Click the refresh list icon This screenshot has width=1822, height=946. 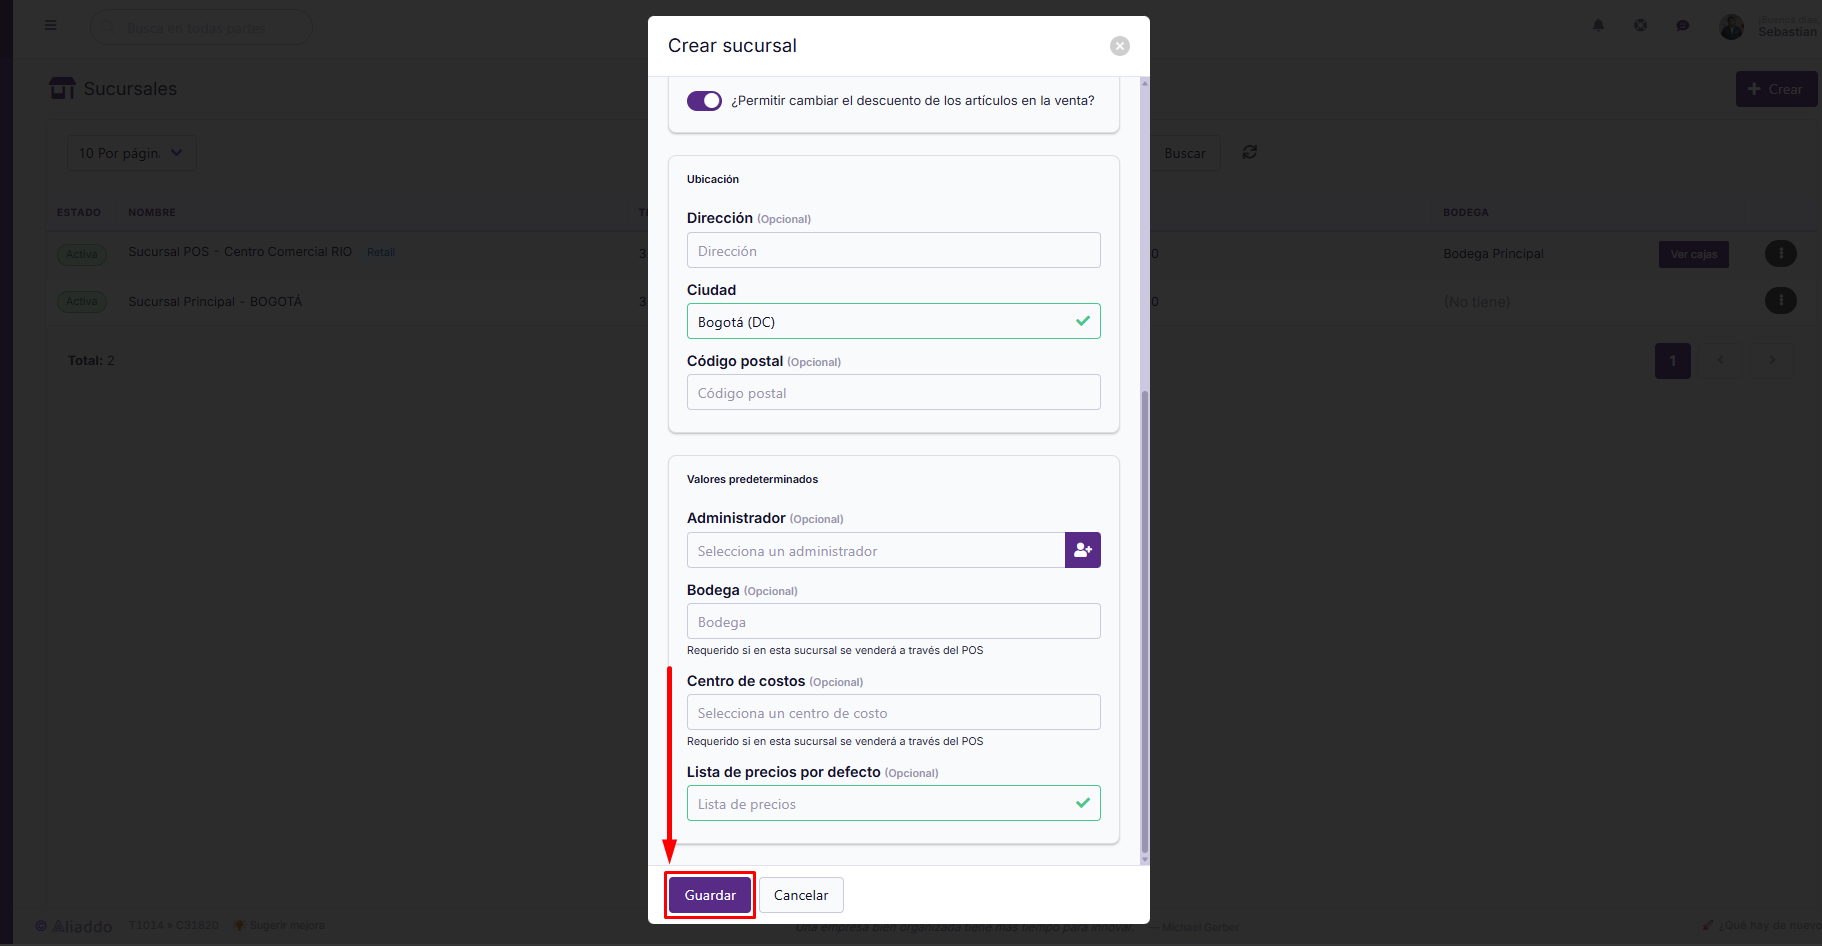click(x=1250, y=152)
